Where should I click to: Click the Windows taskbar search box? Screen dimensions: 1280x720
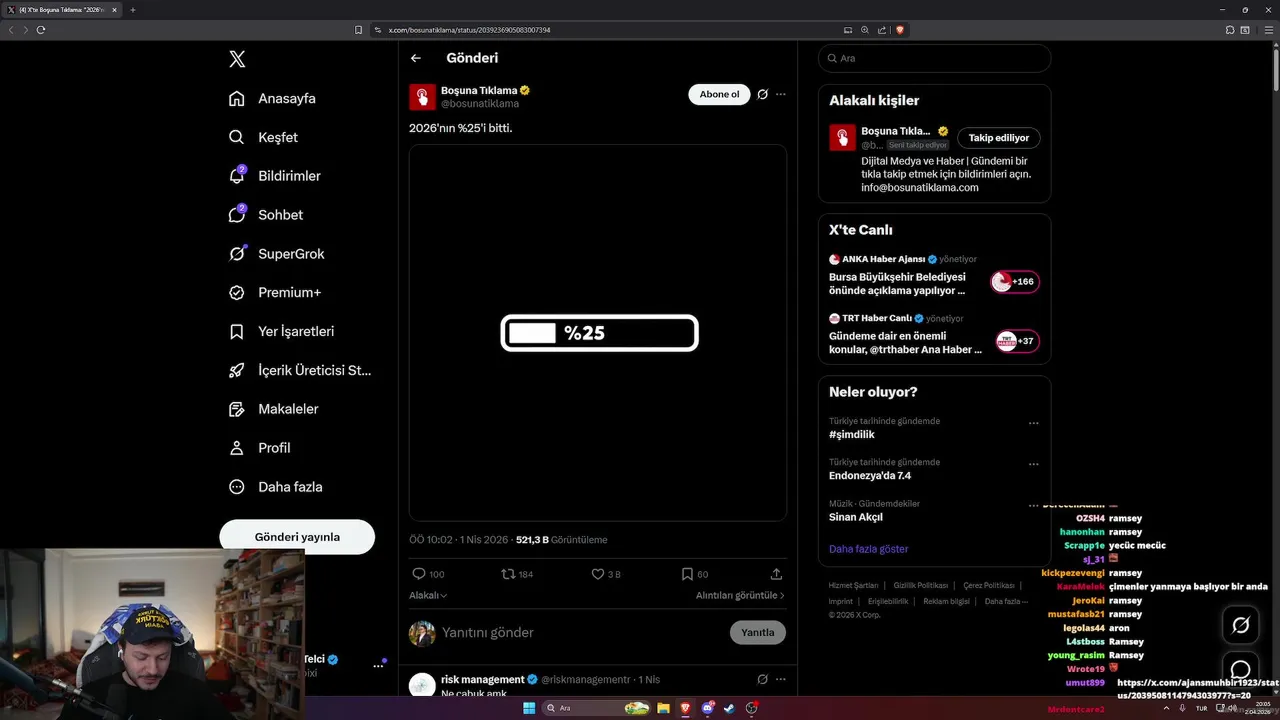tap(596, 708)
